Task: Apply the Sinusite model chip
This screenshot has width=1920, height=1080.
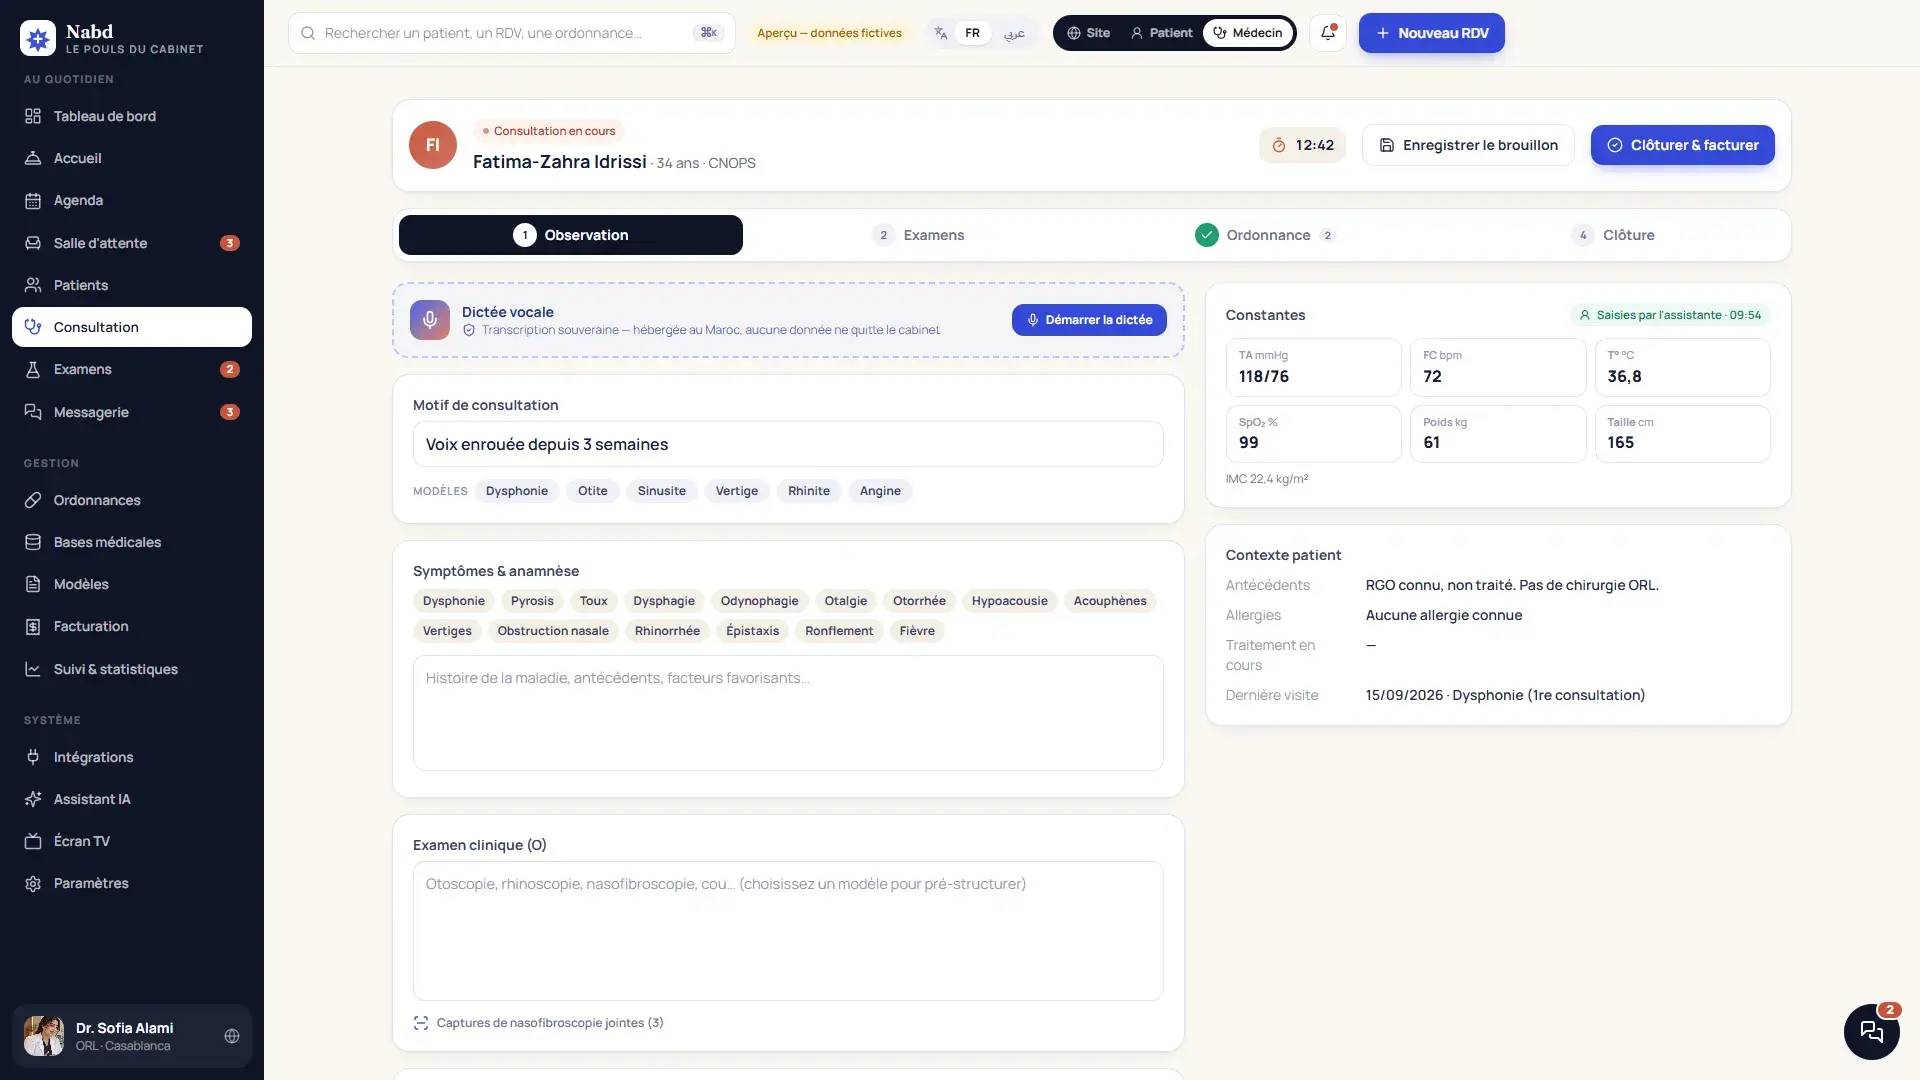Action: 661,491
